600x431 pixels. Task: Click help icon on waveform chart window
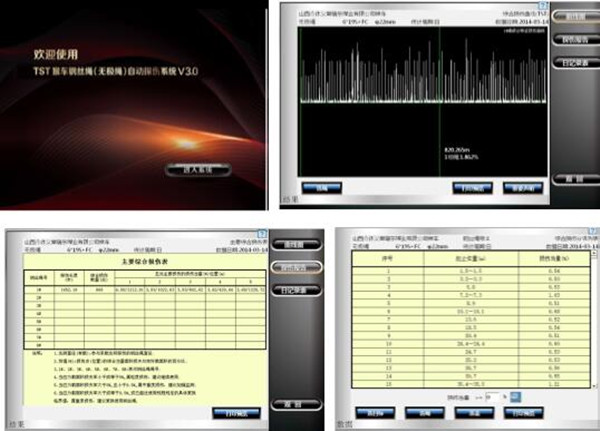click(542, 6)
